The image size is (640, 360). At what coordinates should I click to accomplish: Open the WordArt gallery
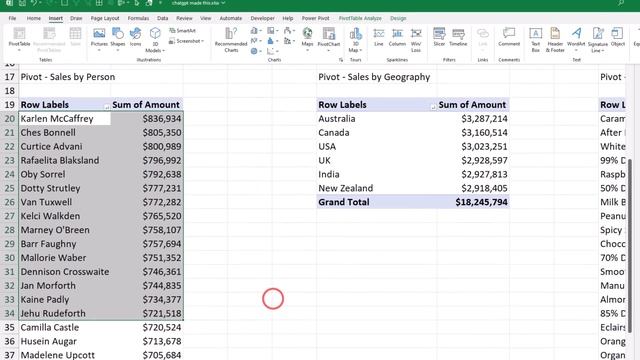pyautogui.click(x=576, y=40)
